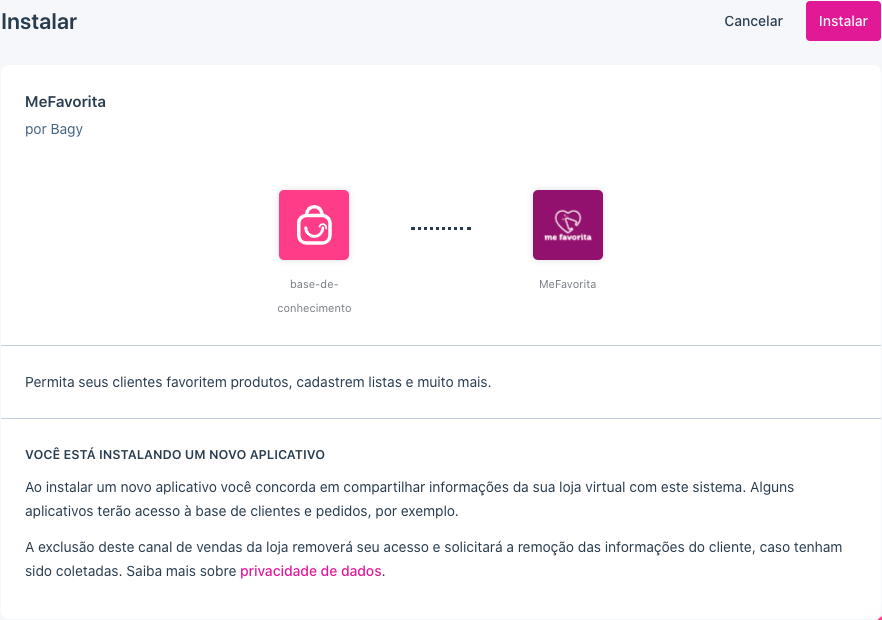The height and width of the screenshot is (620, 882).
Task: Click the purple me favorita app icon
Action: click(568, 225)
